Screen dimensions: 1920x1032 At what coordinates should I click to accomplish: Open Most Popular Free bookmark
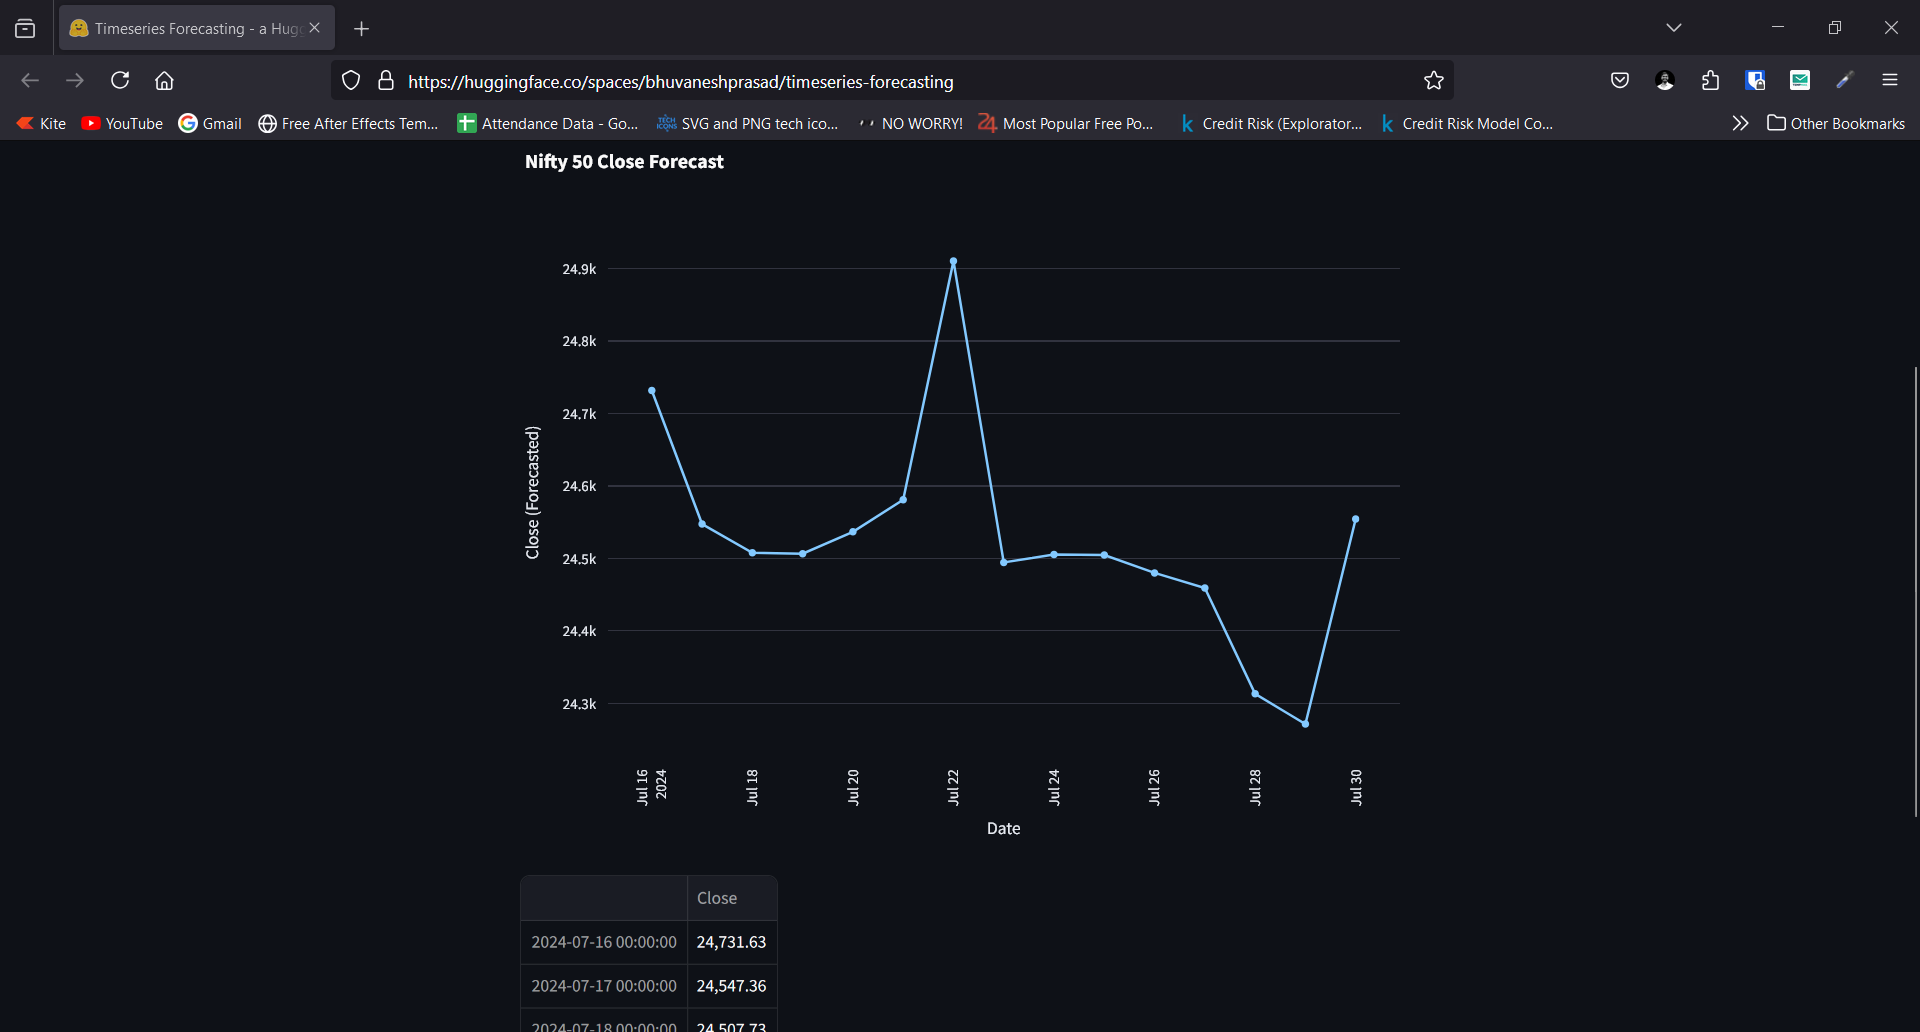click(1066, 124)
